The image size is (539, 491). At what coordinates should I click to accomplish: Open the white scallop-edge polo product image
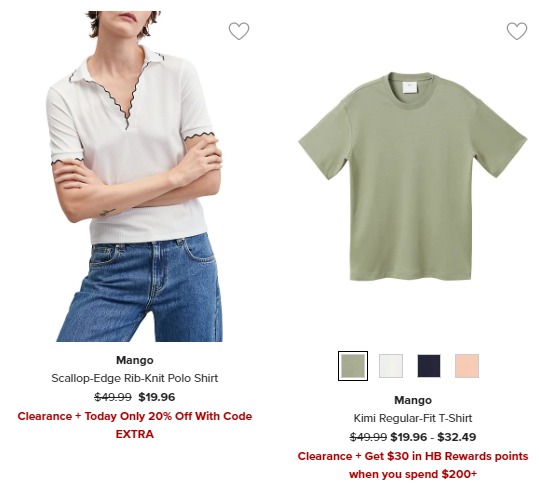pyautogui.click(x=135, y=176)
